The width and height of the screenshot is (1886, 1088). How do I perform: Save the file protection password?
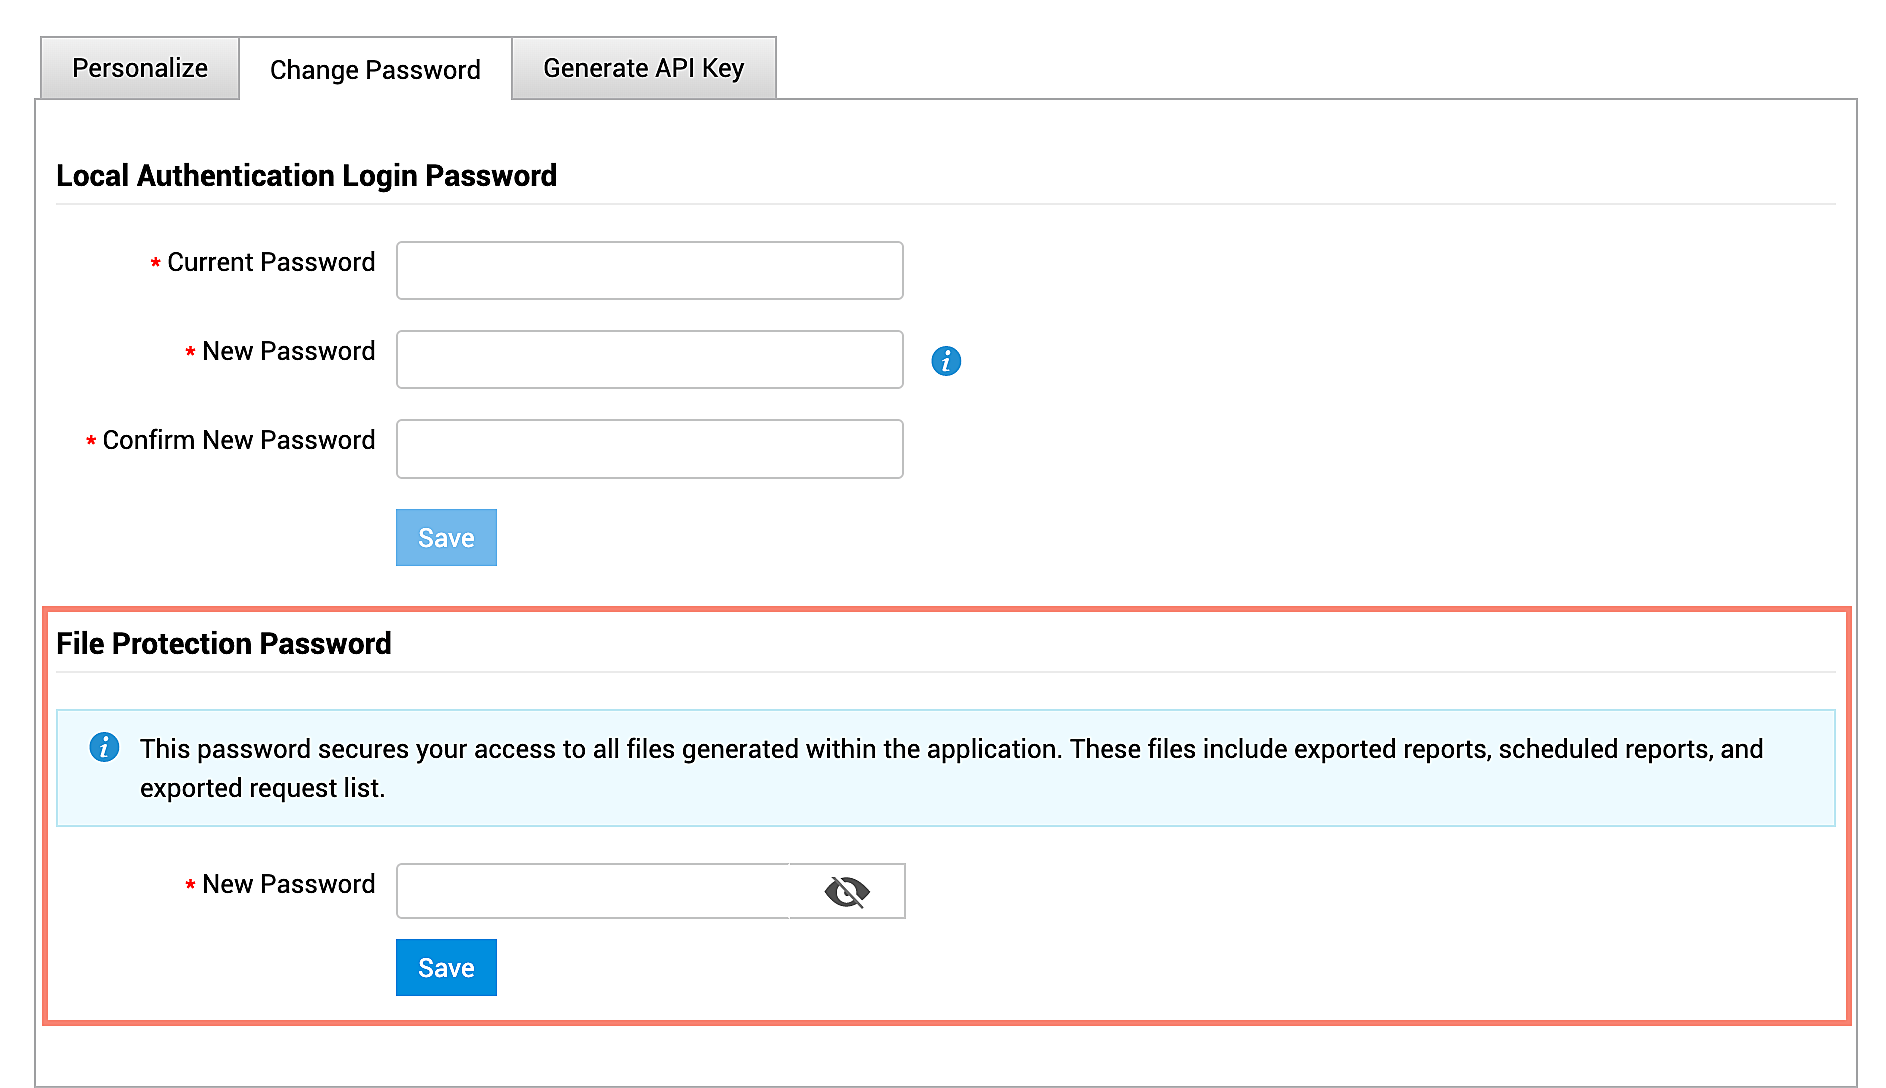[446, 968]
